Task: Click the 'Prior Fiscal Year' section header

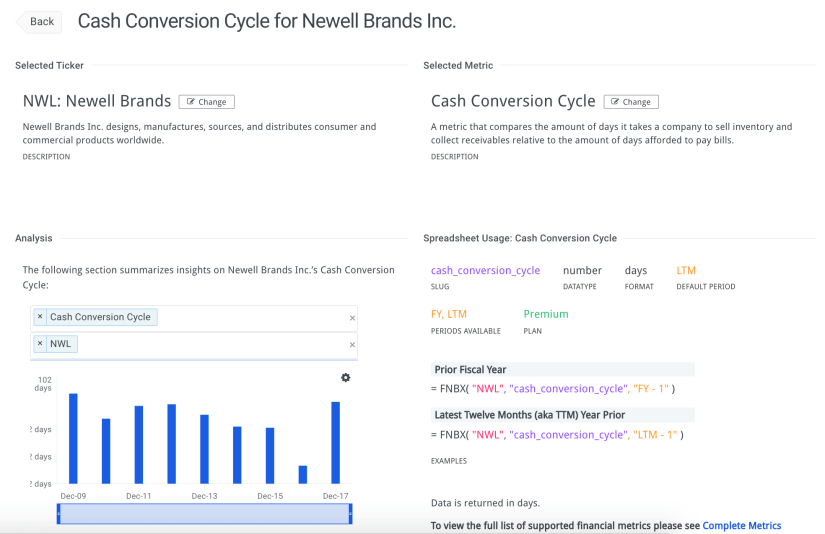Action: tap(562, 369)
